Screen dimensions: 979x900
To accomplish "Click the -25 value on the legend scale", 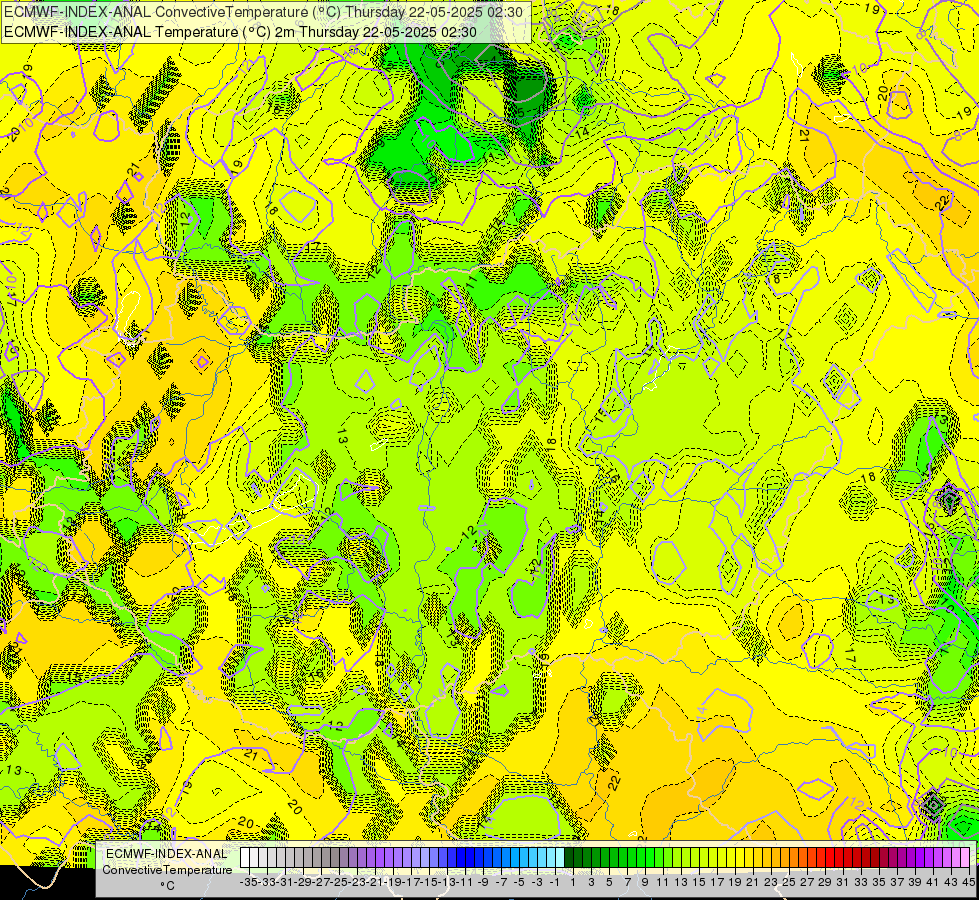I will click(x=339, y=882).
